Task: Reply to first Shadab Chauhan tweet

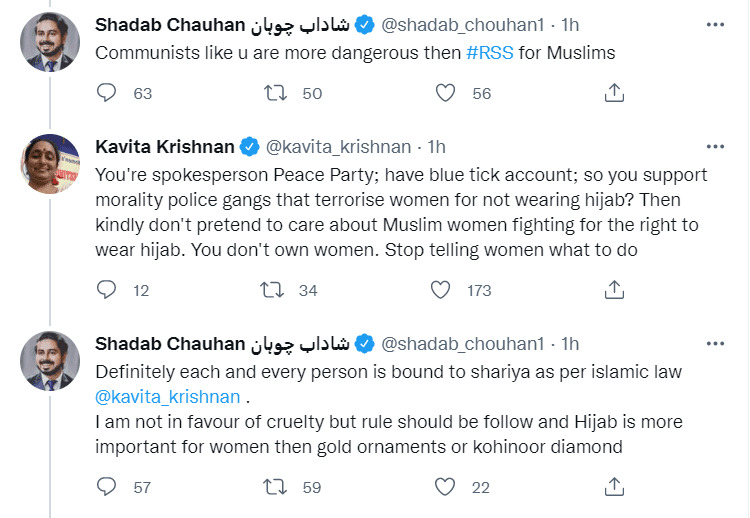Action: pyautogui.click(x=108, y=93)
